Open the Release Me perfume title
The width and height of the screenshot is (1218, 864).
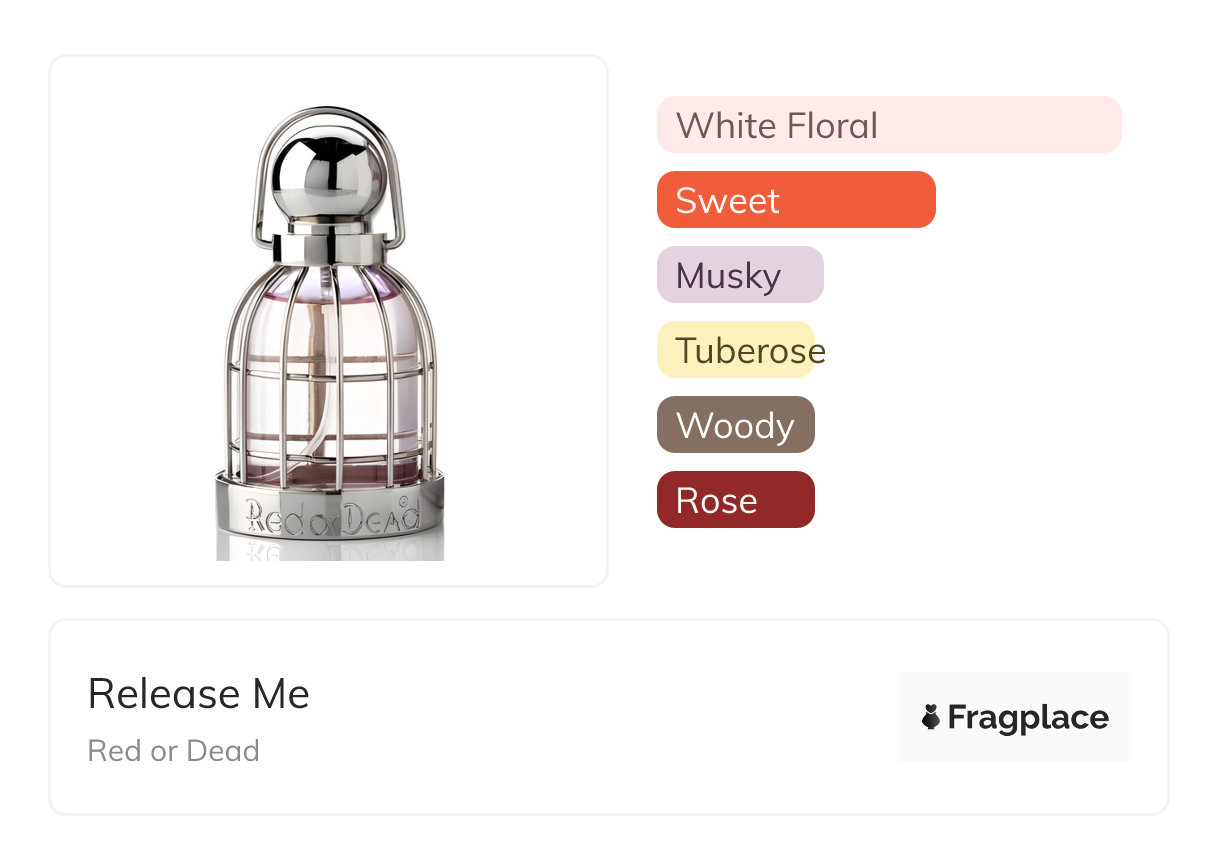click(198, 694)
